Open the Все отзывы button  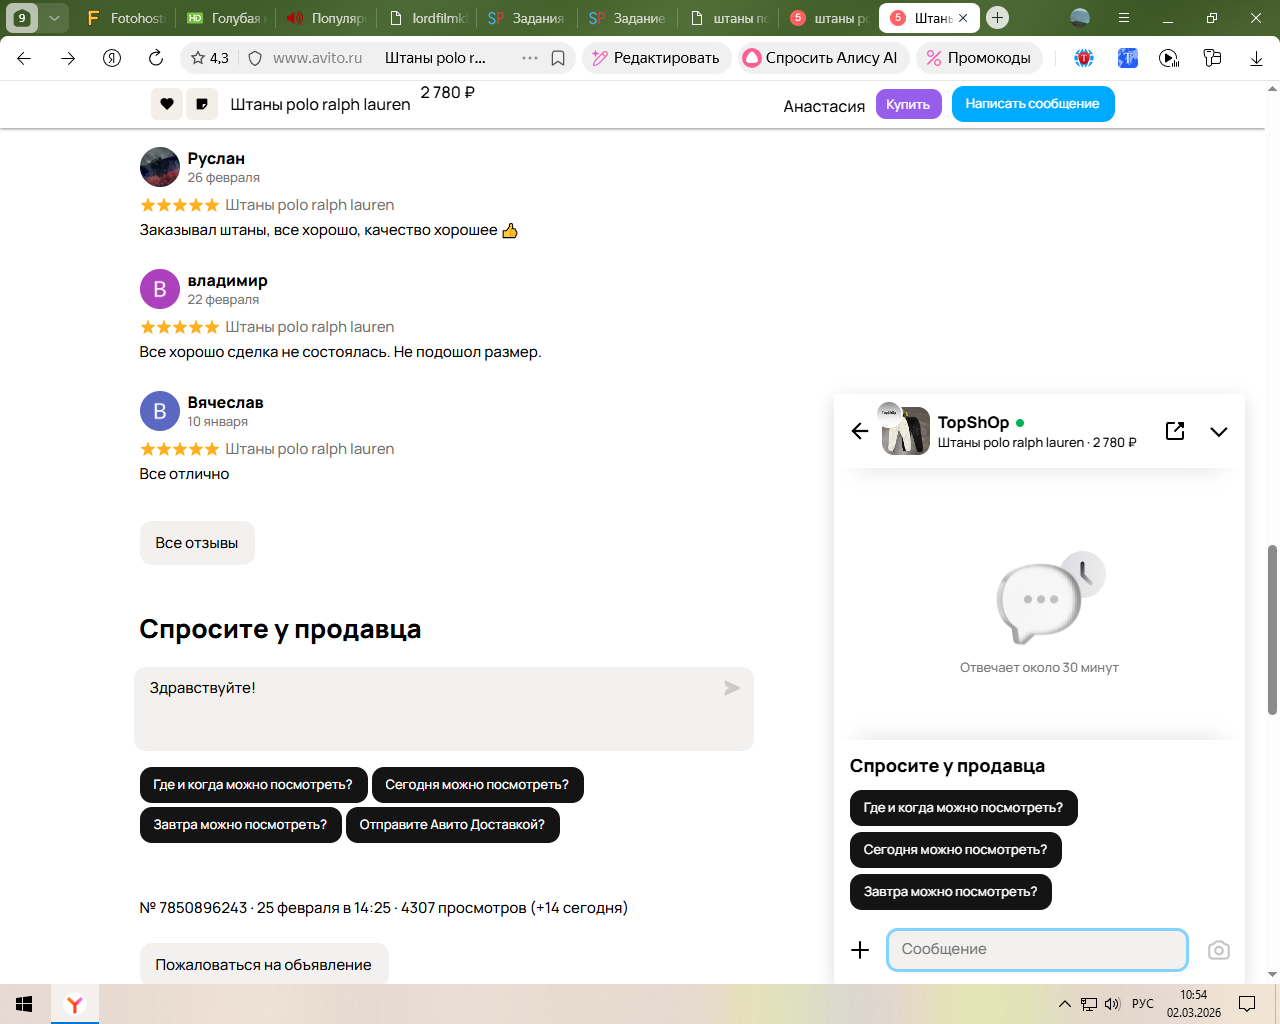coord(197,543)
